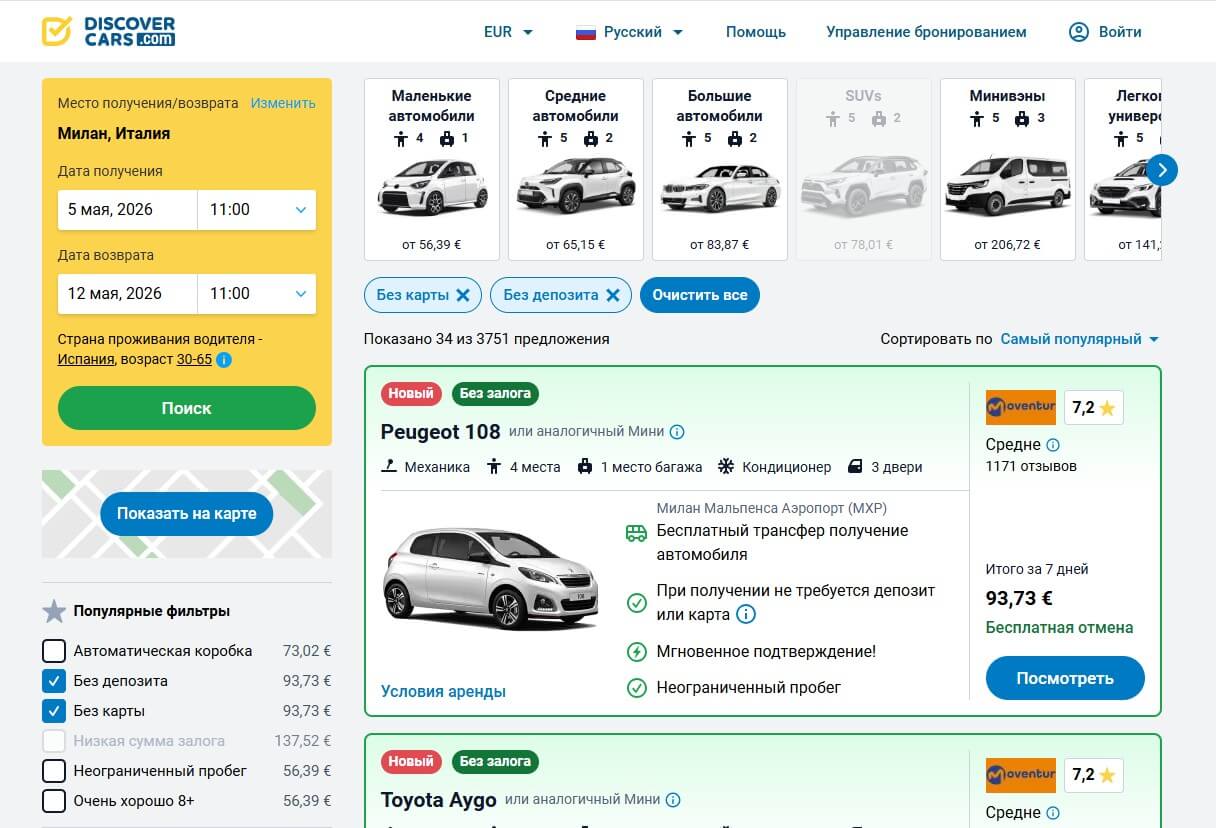
Task: Tick the 'Неограниченный пробег' checkbox
Action: point(54,771)
